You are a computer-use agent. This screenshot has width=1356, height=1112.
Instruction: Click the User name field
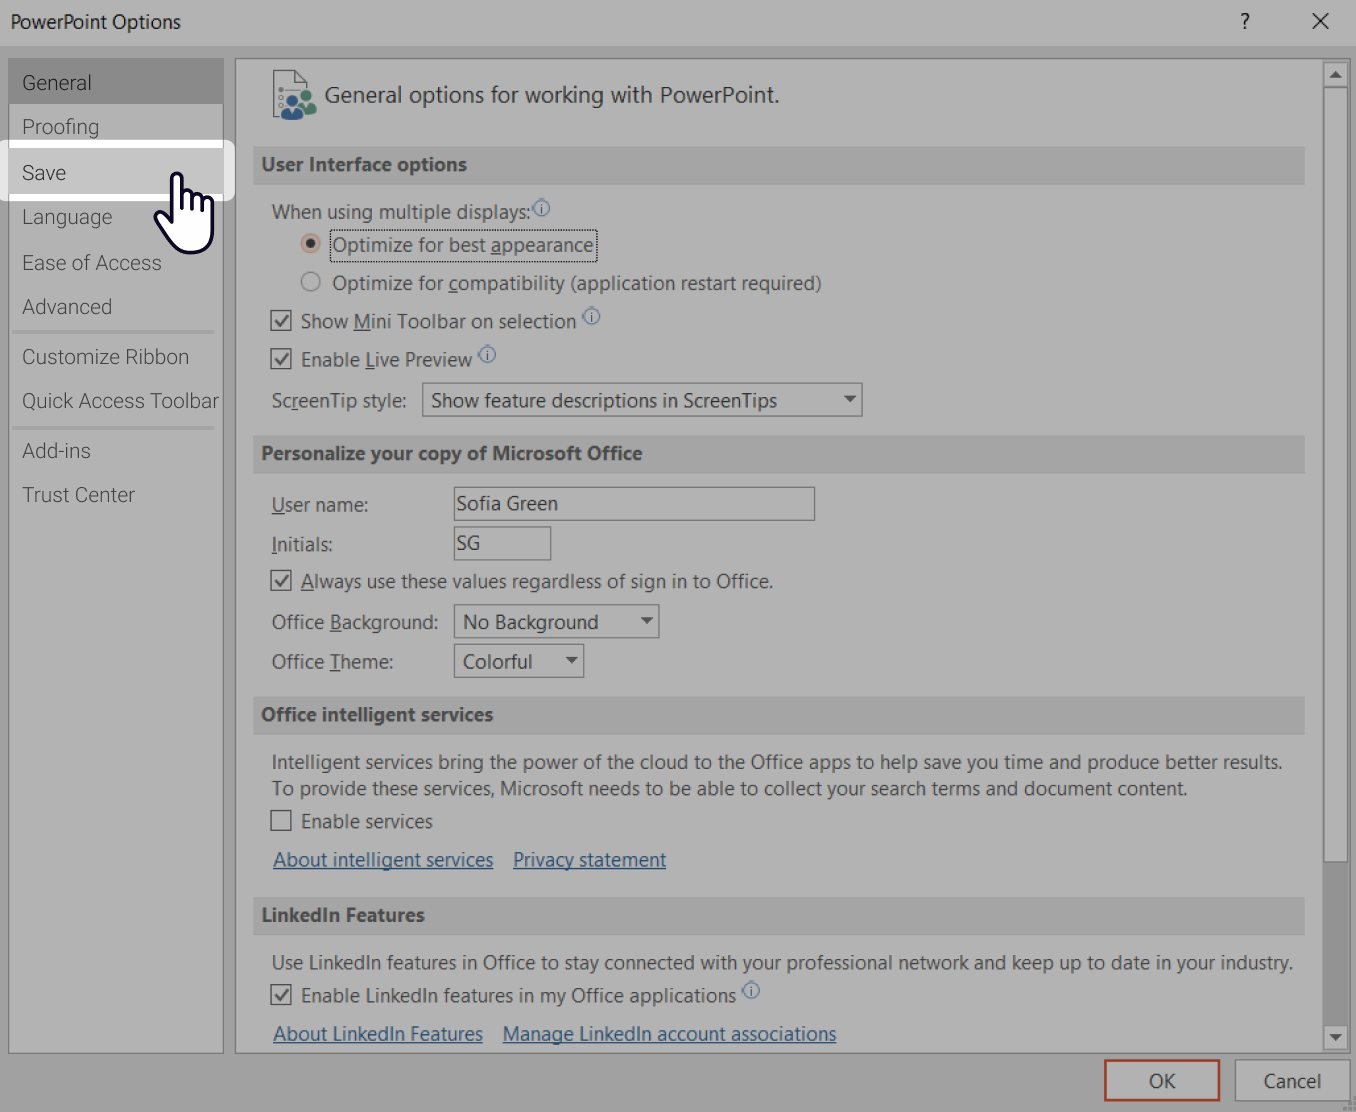coord(634,503)
